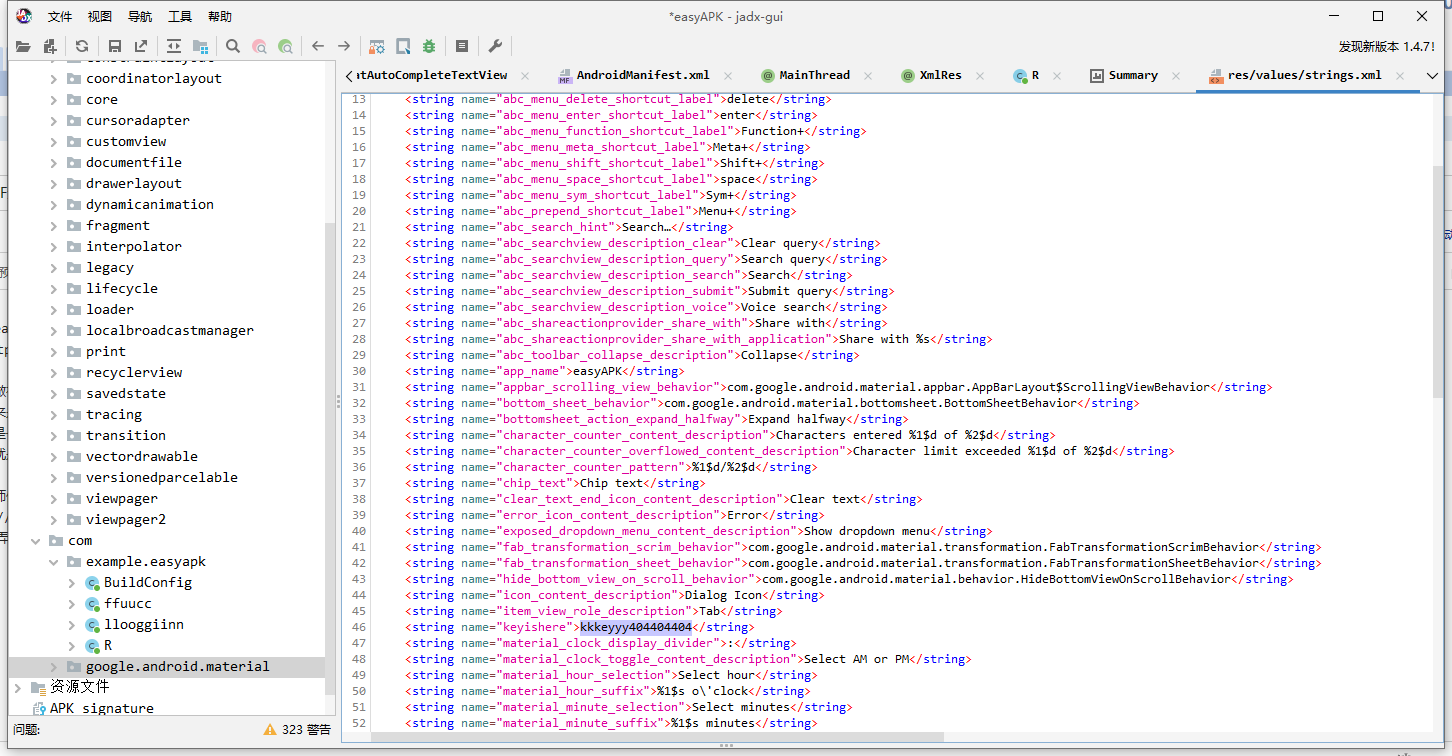Toggle the deobfuscation lock-gear icon
This screenshot has width=1452, height=756.
[377, 46]
